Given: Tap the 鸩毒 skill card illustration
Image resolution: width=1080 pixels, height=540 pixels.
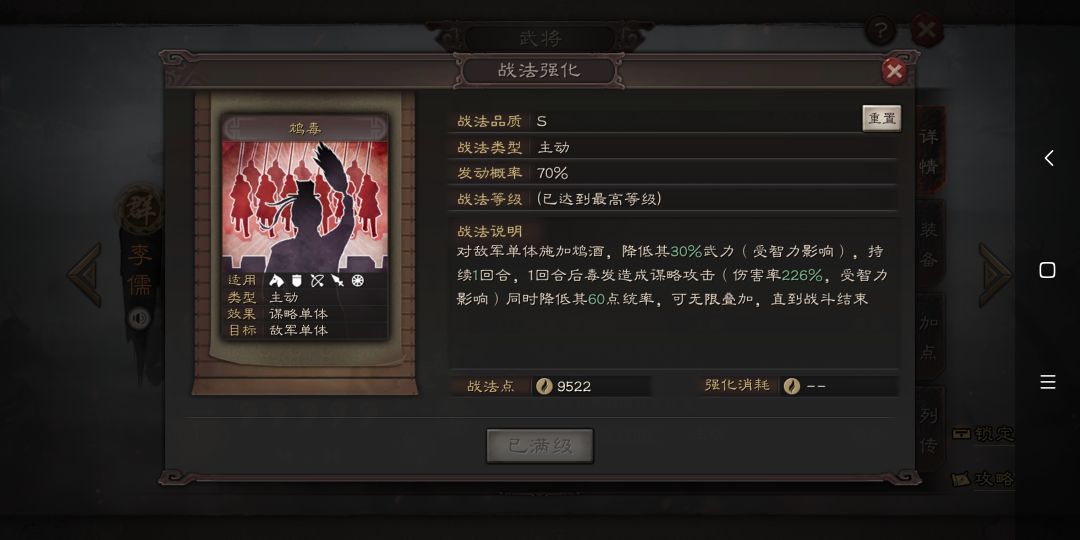Looking at the screenshot, I should tap(305, 207).
